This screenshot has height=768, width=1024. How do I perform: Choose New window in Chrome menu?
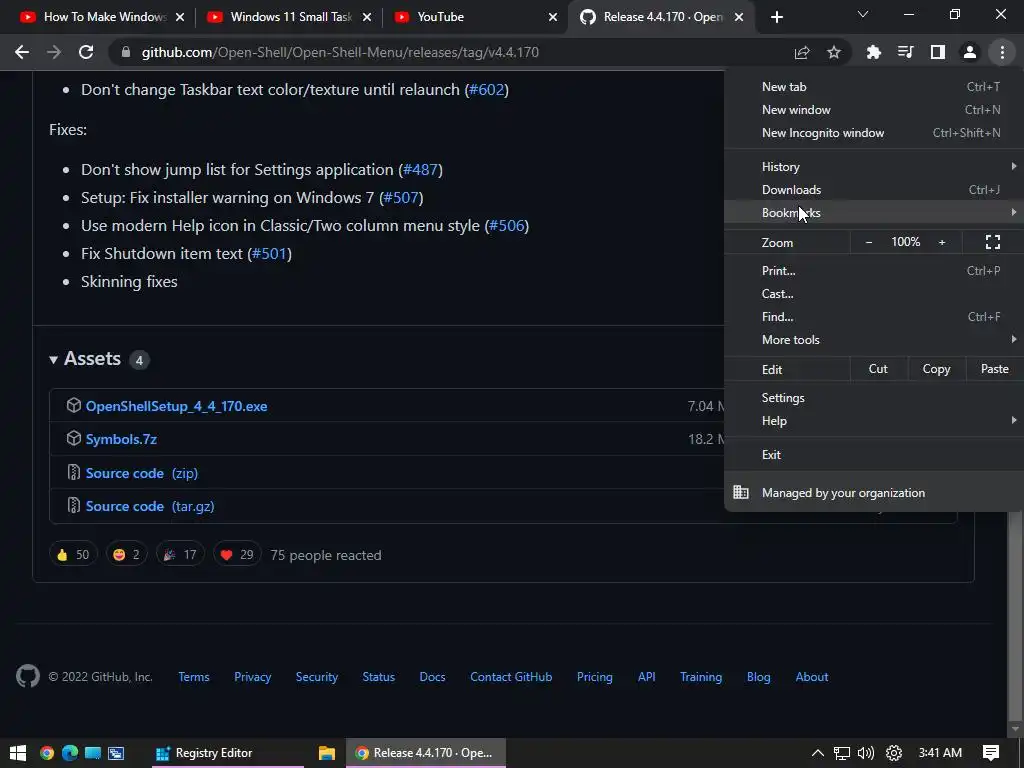tap(874, 110)
